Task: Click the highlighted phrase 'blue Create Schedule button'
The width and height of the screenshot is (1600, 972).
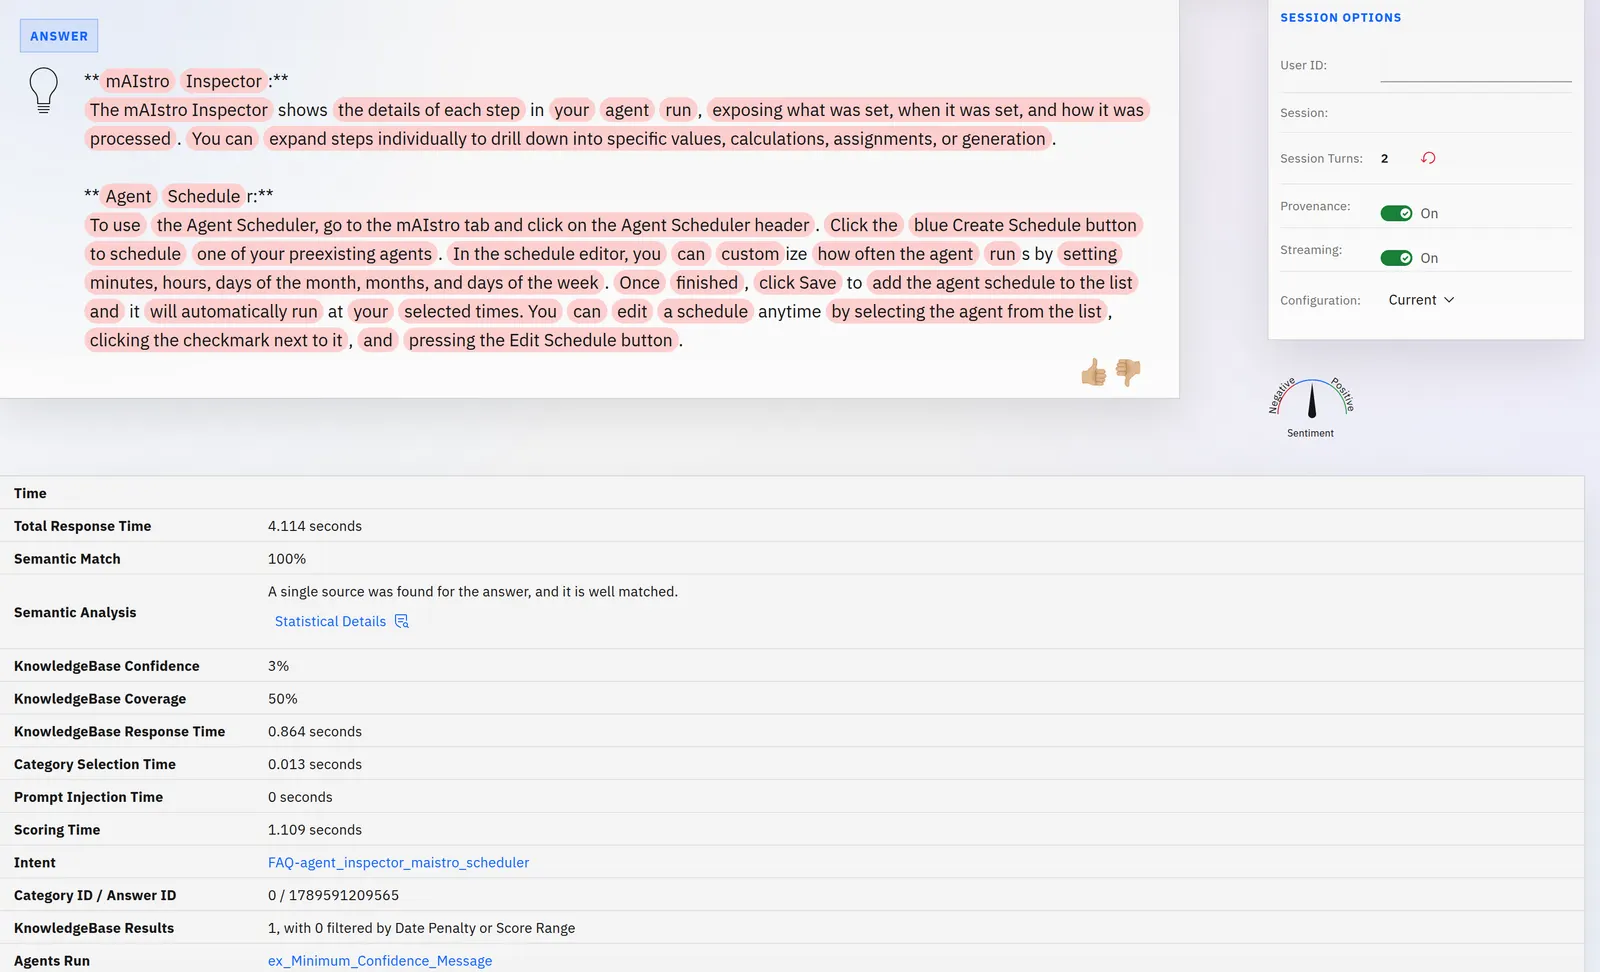Action: (1025, 225)
